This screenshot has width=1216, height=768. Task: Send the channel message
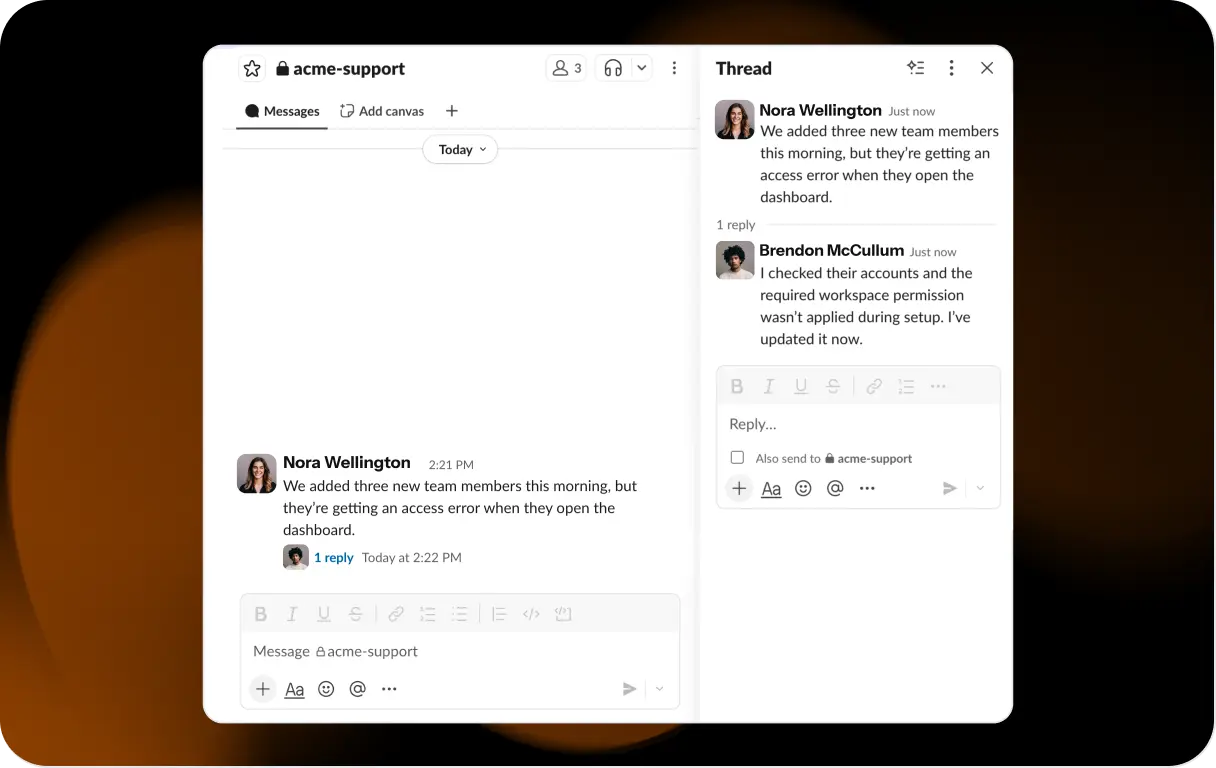(629, 689)
